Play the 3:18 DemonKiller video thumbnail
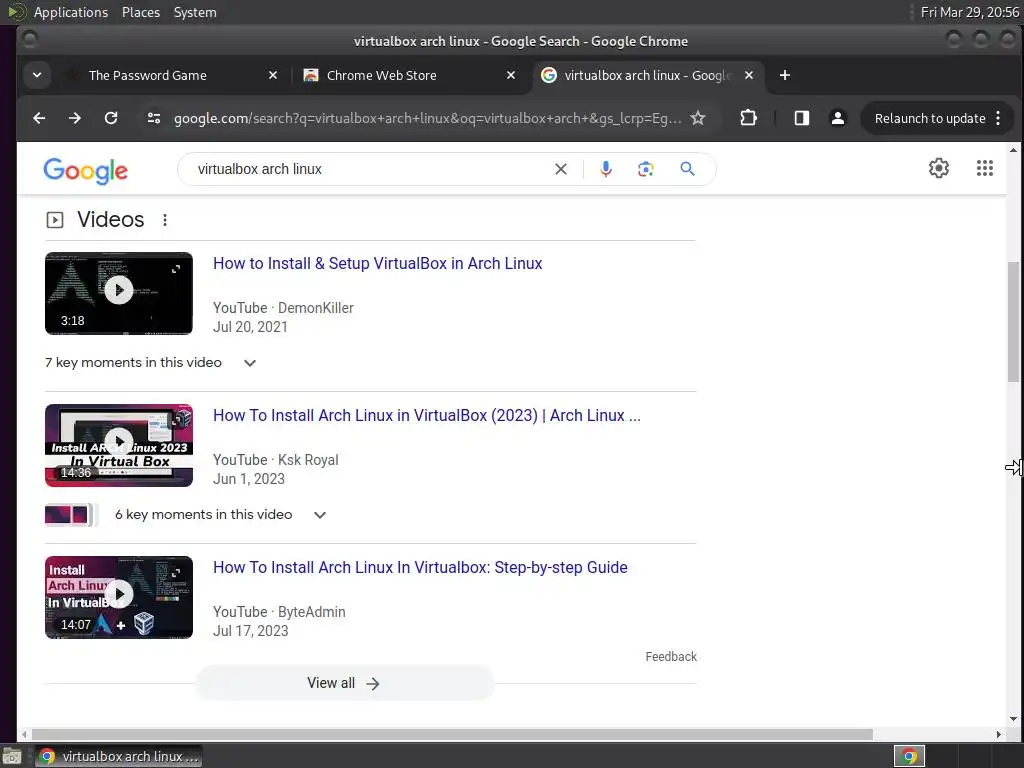This screenshot has width=1024, height=768. (x=119, y=293)
